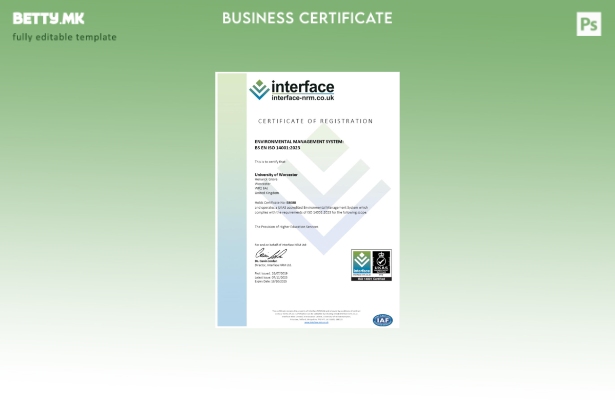
Task: Click the green gradient strip on certificate
Action: pyautogui.click(x=231, y=200)
